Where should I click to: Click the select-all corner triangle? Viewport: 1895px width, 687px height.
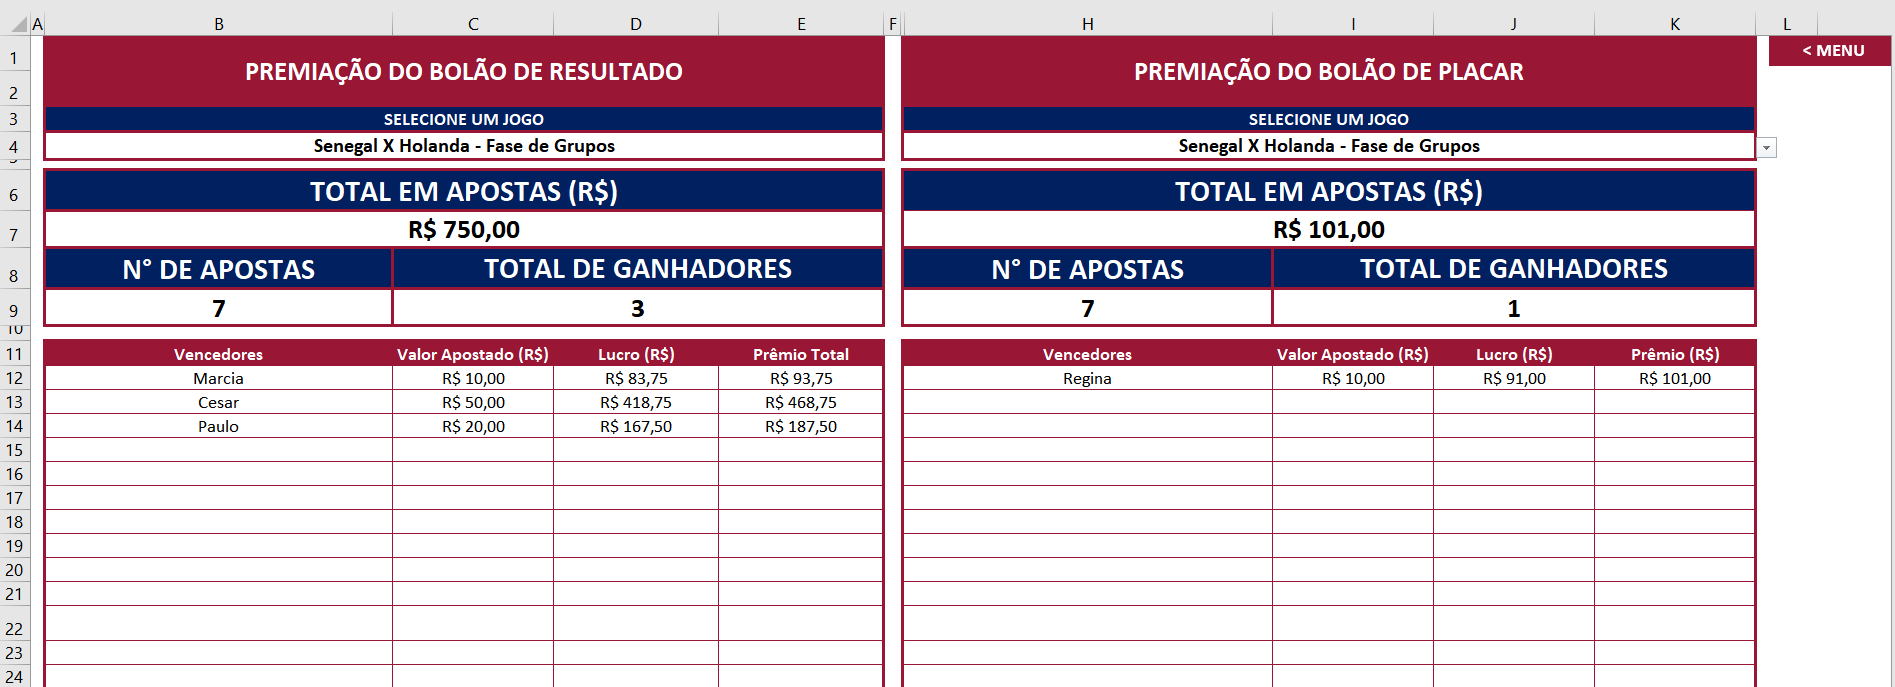[19, 24]
